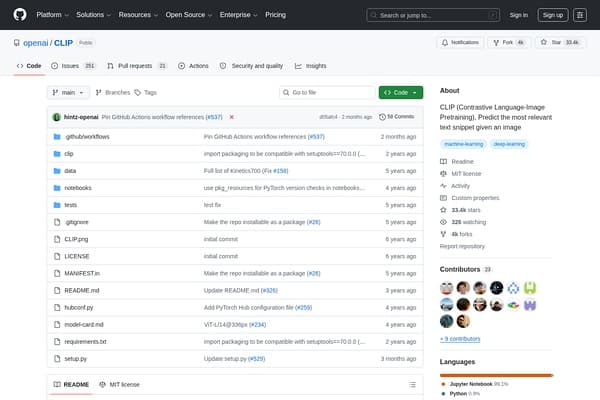600x400 pixels.
Task: Open the setup.py file
Action: click(75, 359)
